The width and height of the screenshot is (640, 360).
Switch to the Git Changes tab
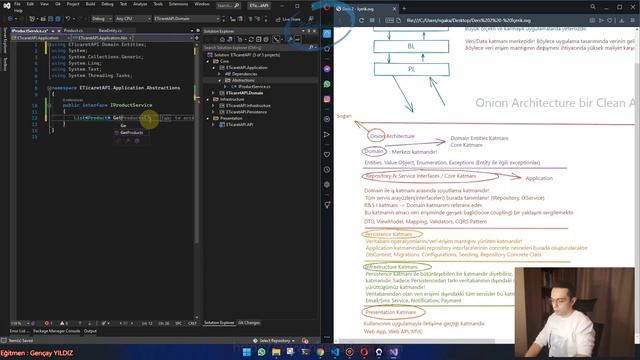coord(249,323)
